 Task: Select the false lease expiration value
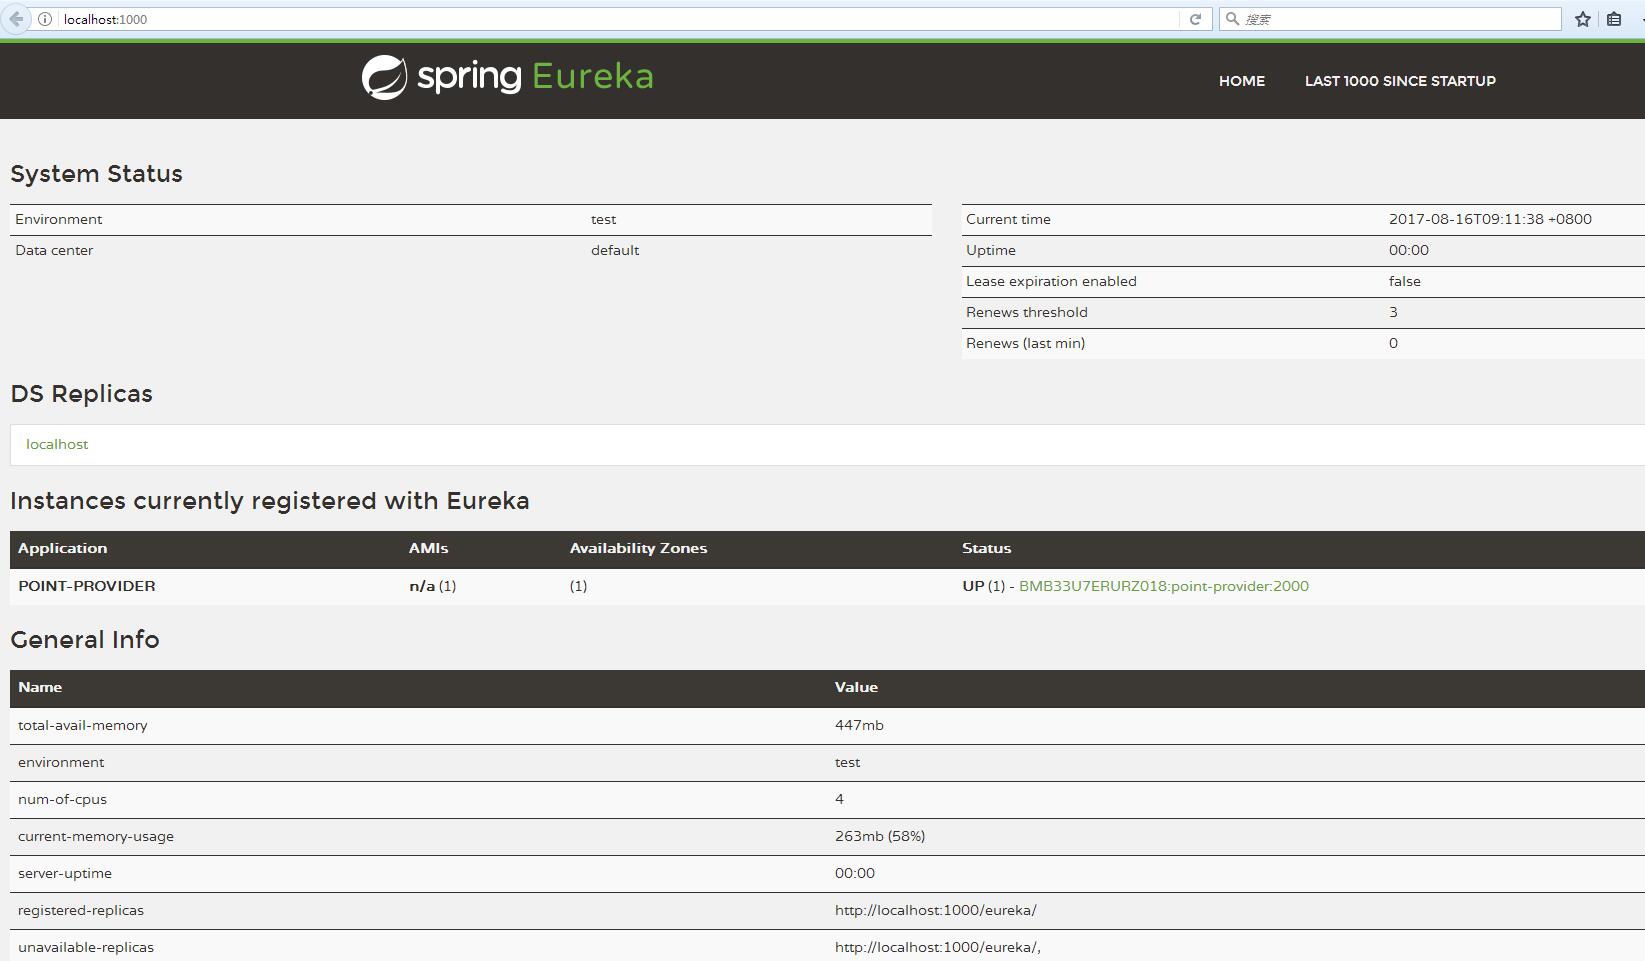tap(1404, 281)
